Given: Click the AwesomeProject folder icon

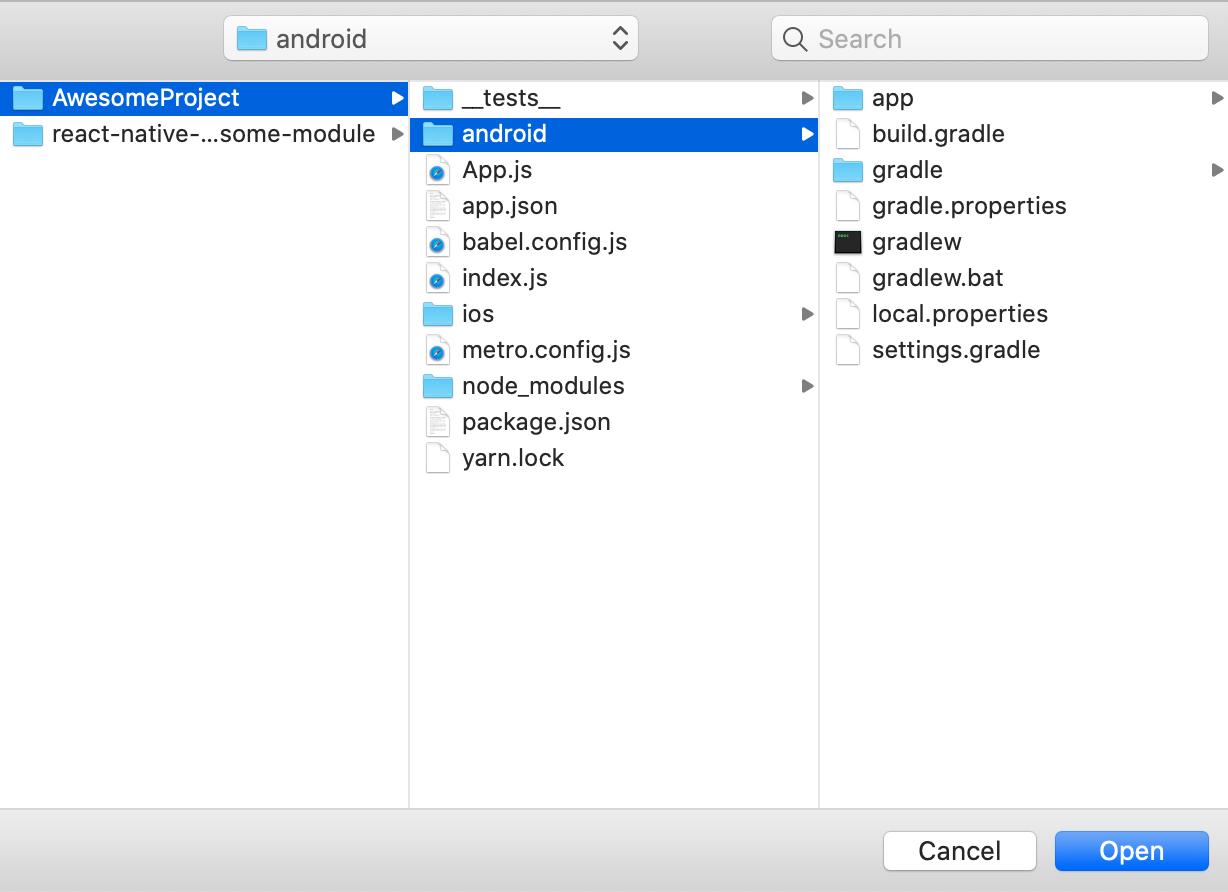Looking at the screenshot, I should pyautogui.click(x=27, y=97).
